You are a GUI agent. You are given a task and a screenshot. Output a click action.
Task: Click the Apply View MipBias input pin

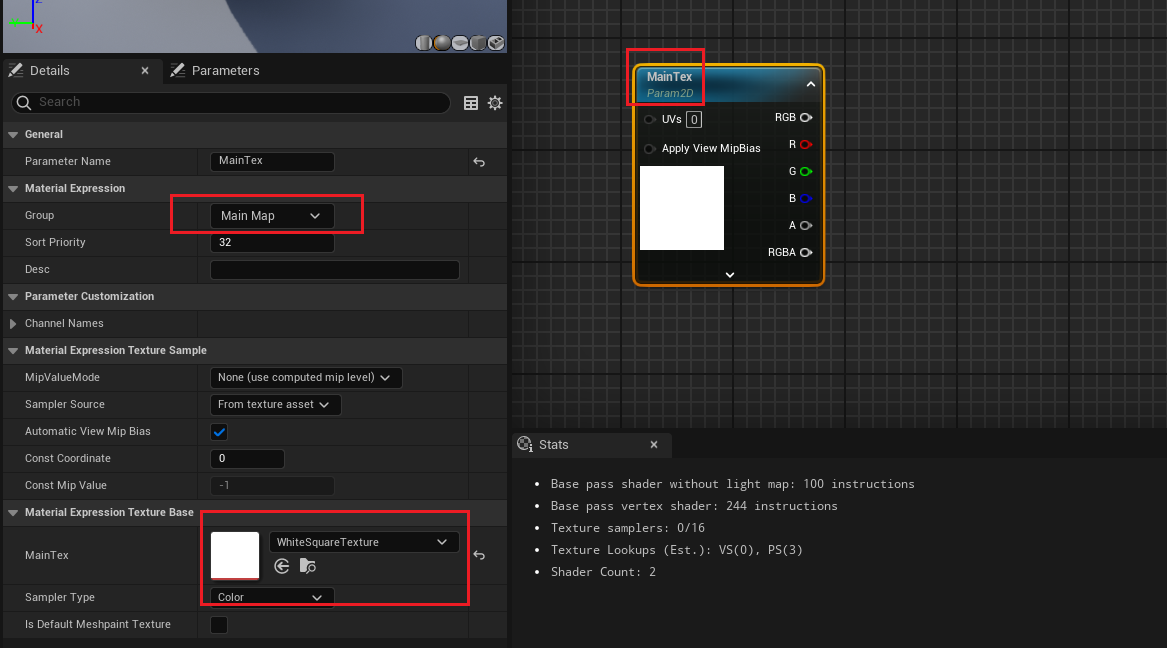649,148
